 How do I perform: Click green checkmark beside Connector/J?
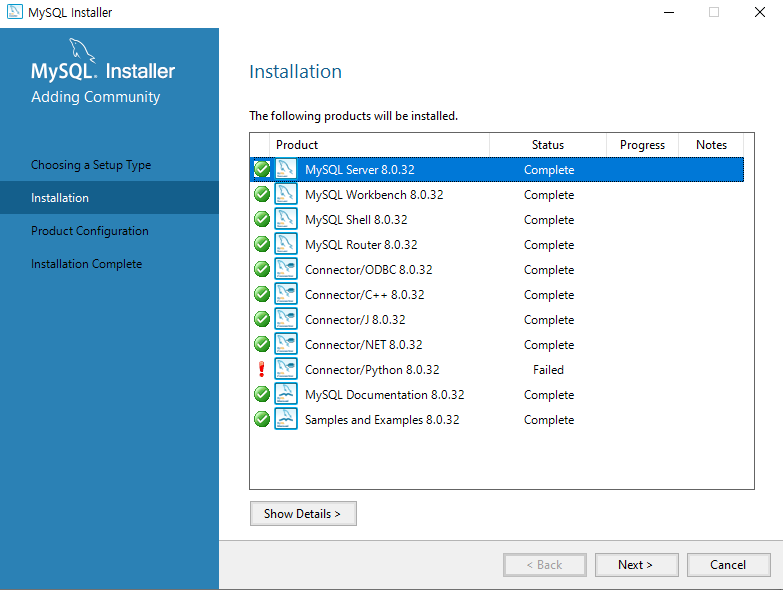click(x=262, y=319)
